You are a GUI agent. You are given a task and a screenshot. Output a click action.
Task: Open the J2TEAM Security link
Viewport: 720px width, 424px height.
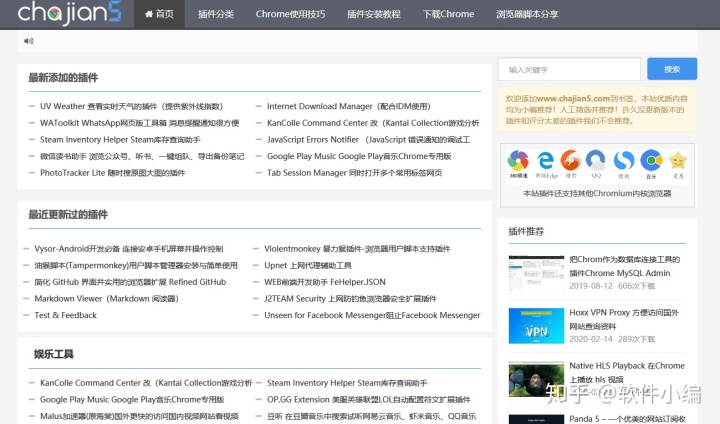click(351, 299)
